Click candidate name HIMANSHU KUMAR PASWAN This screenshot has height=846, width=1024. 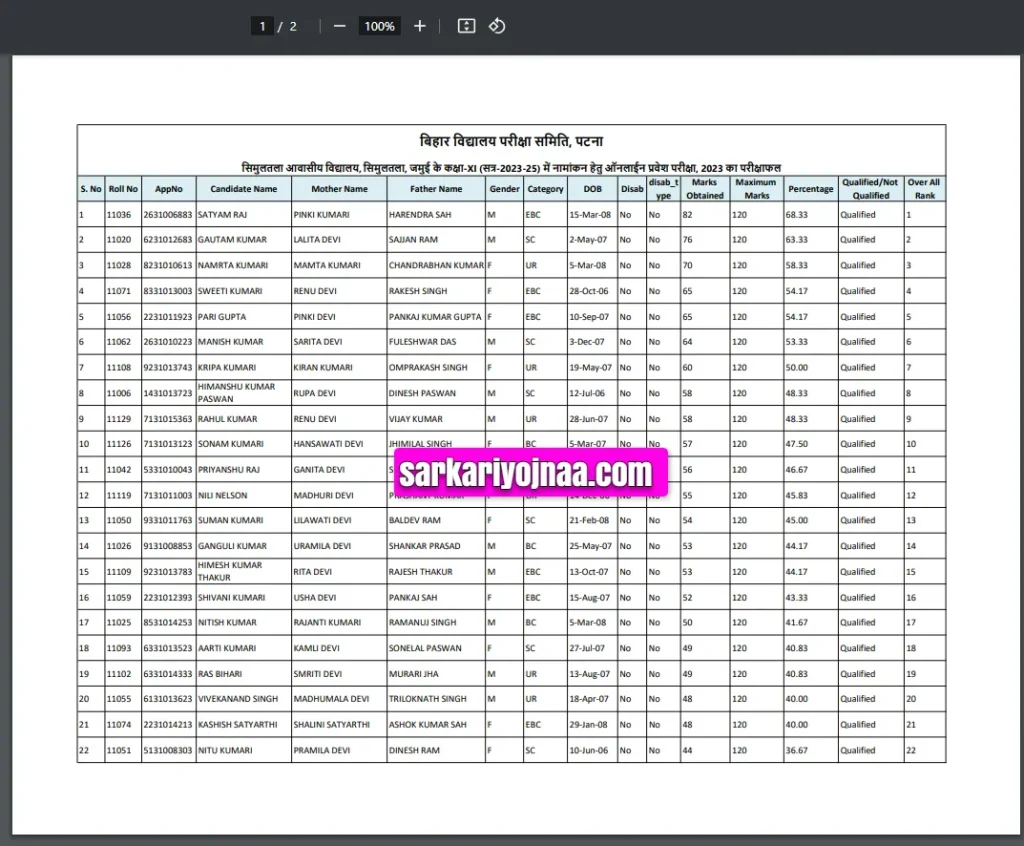pyautogui.click(x=236, y=393)
